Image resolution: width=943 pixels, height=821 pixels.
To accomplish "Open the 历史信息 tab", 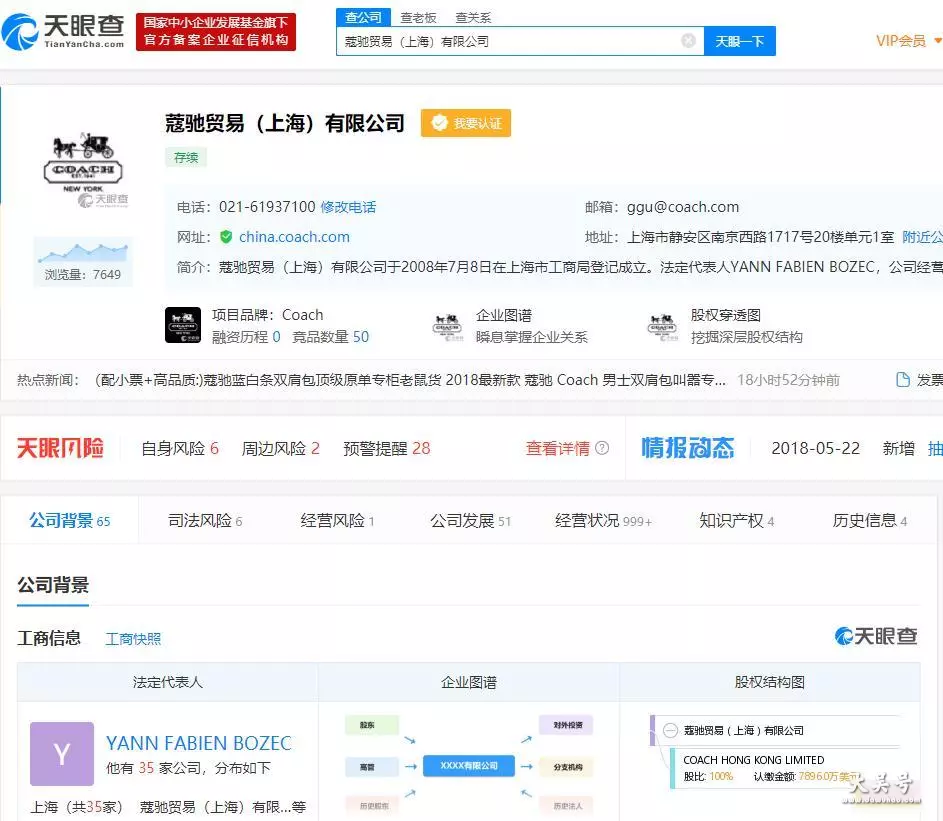I will tap(870, 520).
